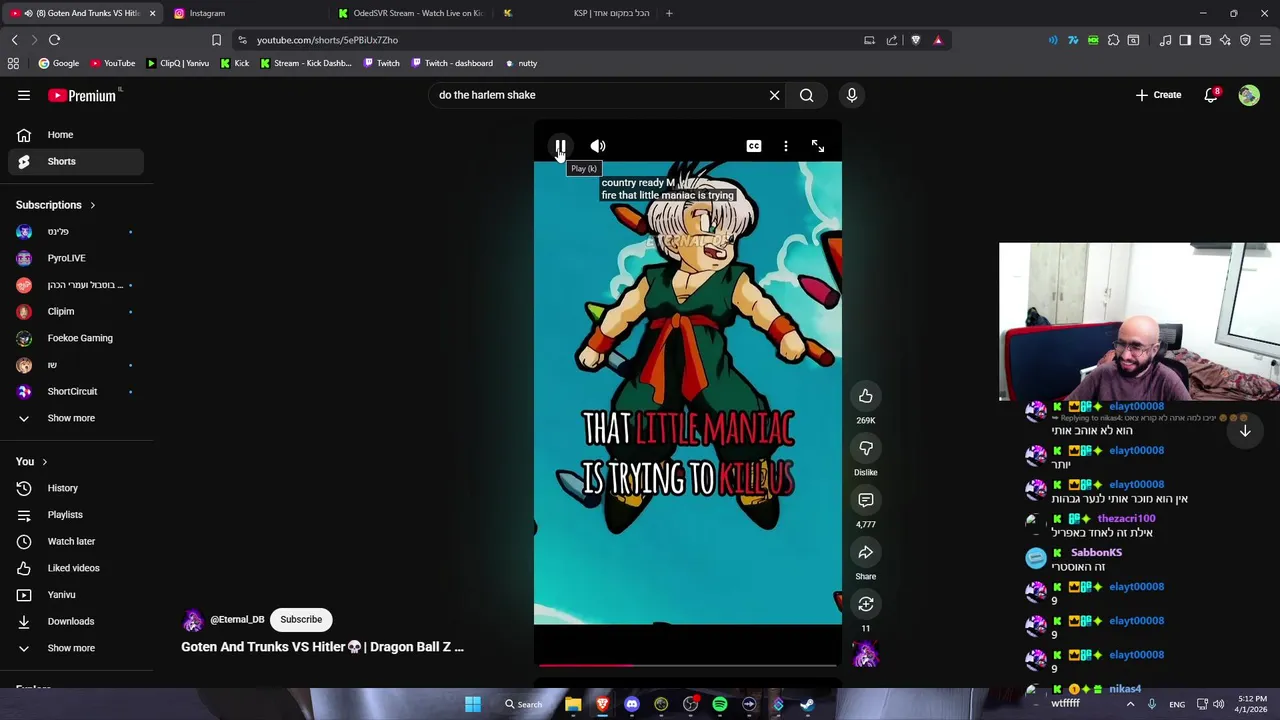Toggle closed captions on the Short

coord(754,146)
